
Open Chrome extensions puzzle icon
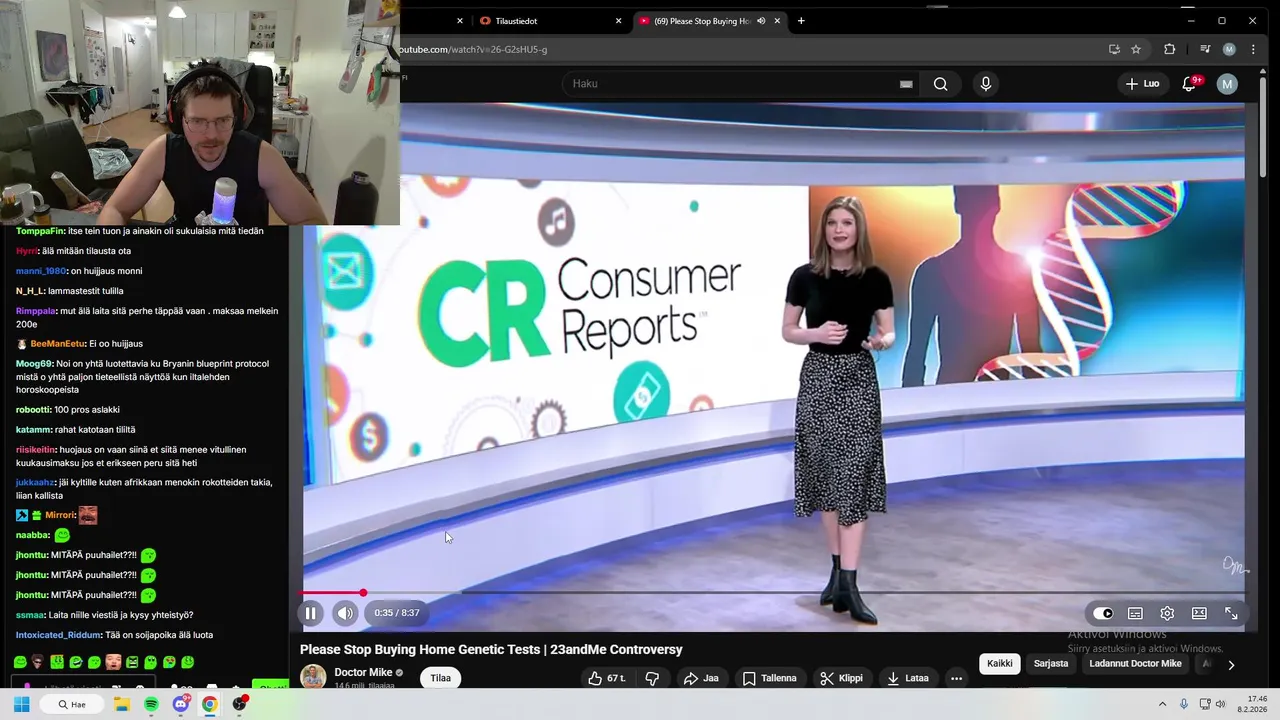[x=1169, y=49]
